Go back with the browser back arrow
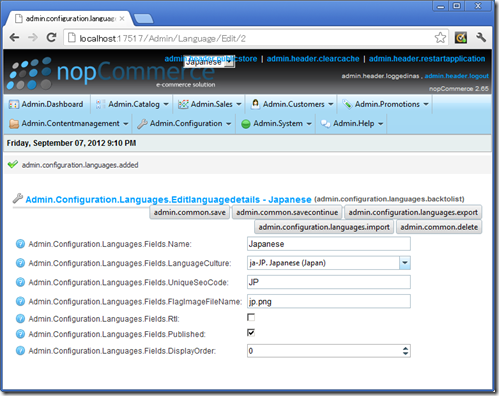Viewport: 499px width, 396px height. 14,38
